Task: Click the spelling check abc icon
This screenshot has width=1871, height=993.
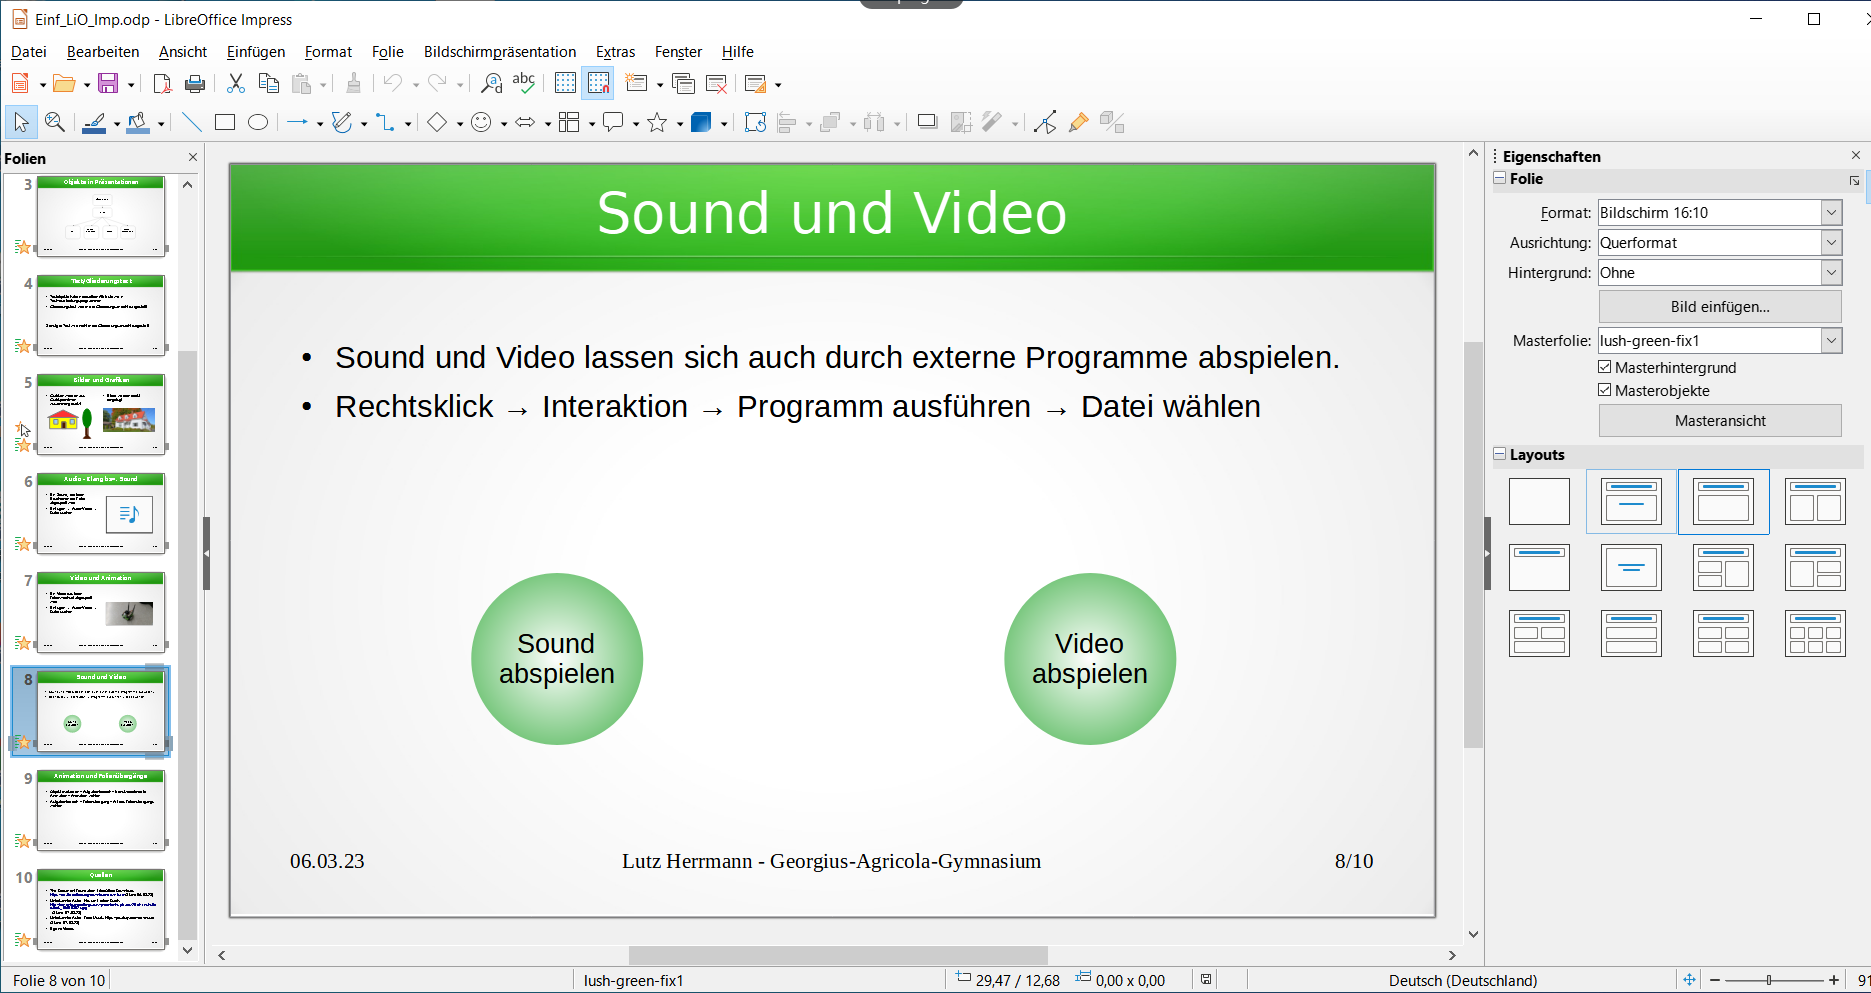Action: (x=523, y=84)
